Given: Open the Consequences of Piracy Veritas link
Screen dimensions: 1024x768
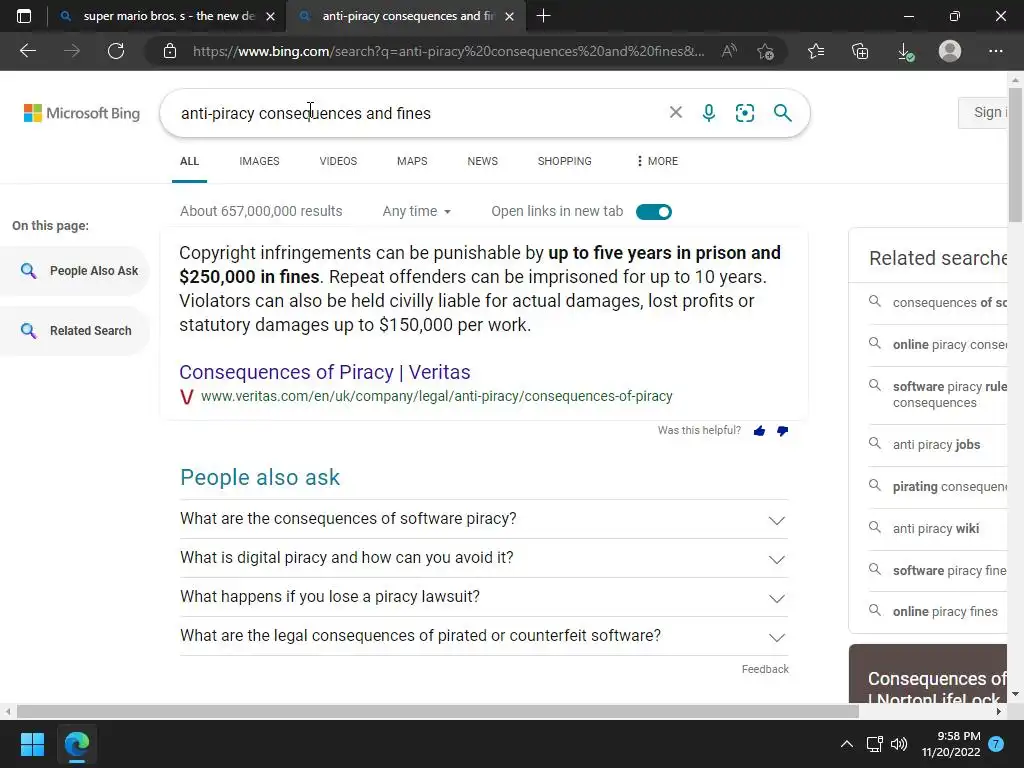Looking at the screenshot, I should point(325,372).
